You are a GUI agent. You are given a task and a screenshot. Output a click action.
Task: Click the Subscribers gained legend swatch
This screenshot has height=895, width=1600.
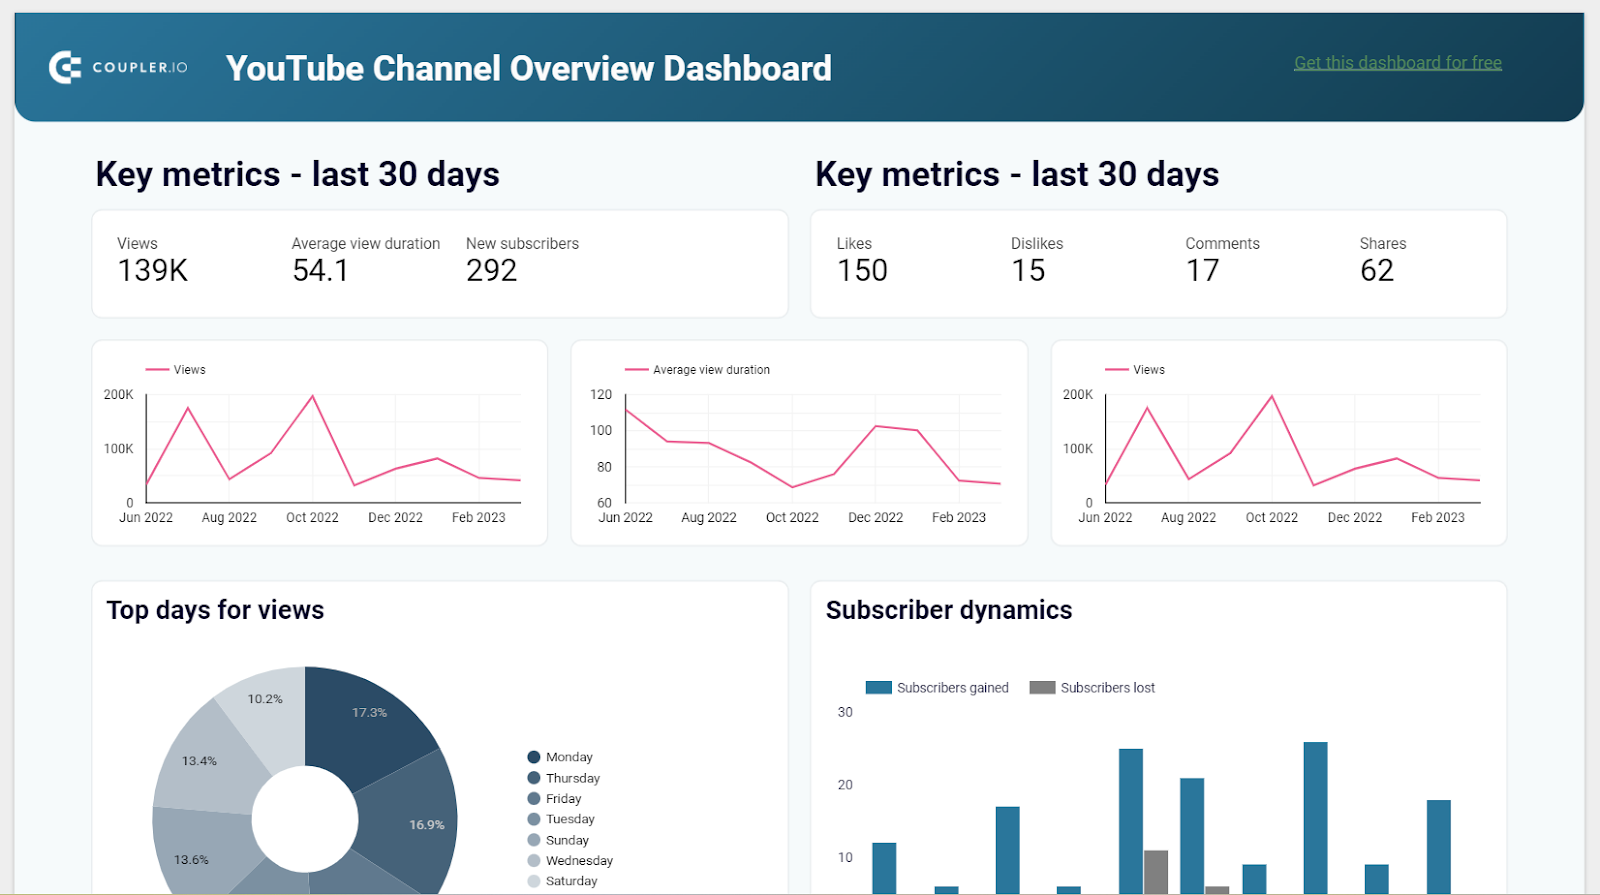pos(878,688)
